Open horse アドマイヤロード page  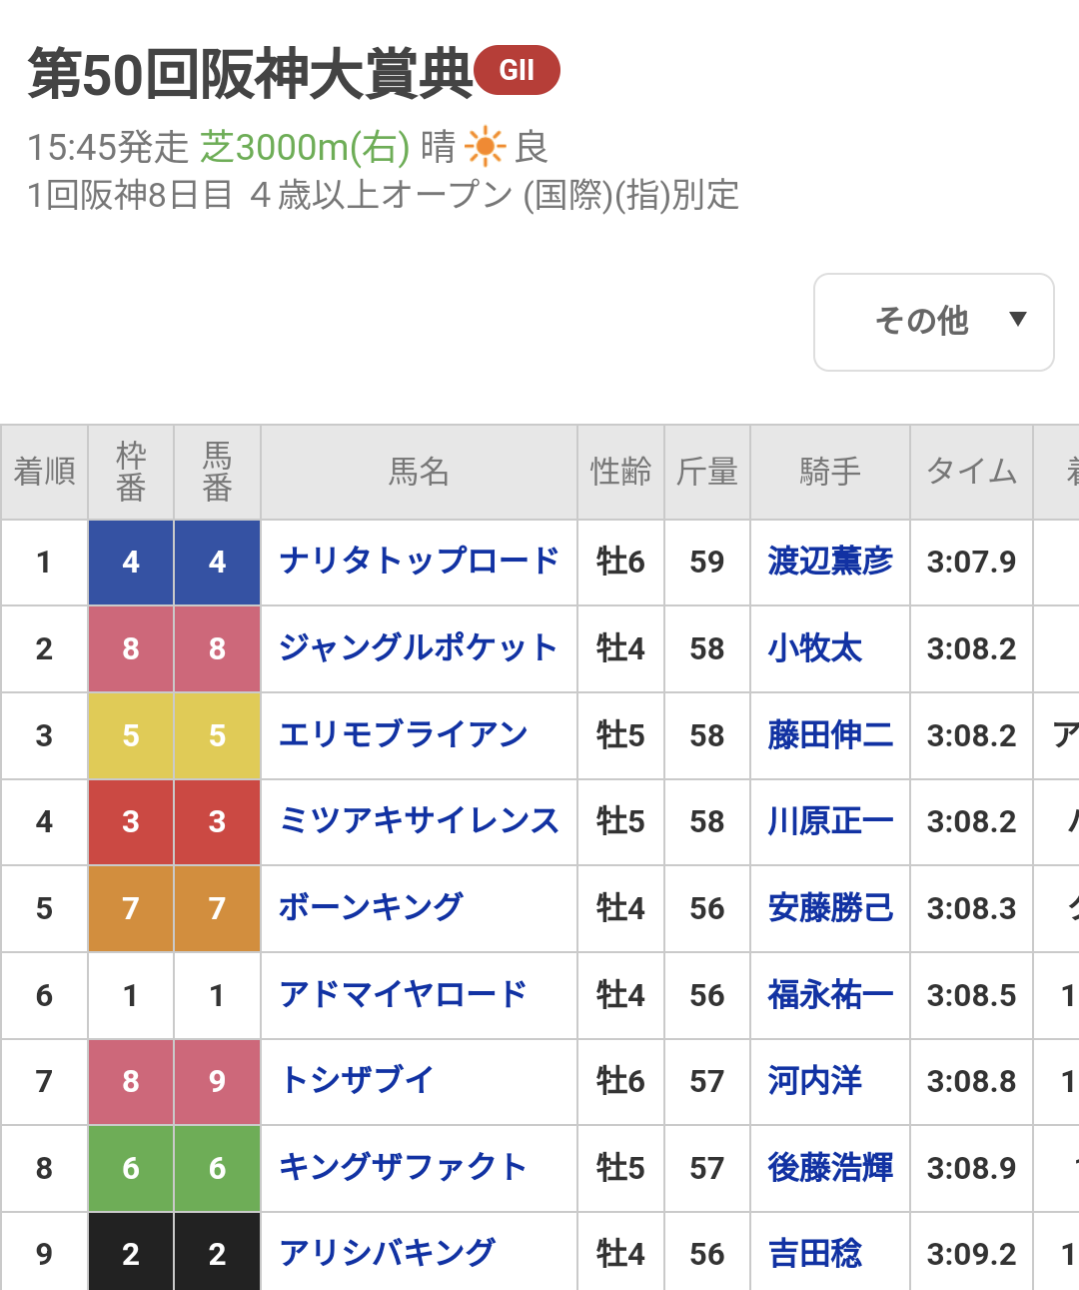pos(402,995)
